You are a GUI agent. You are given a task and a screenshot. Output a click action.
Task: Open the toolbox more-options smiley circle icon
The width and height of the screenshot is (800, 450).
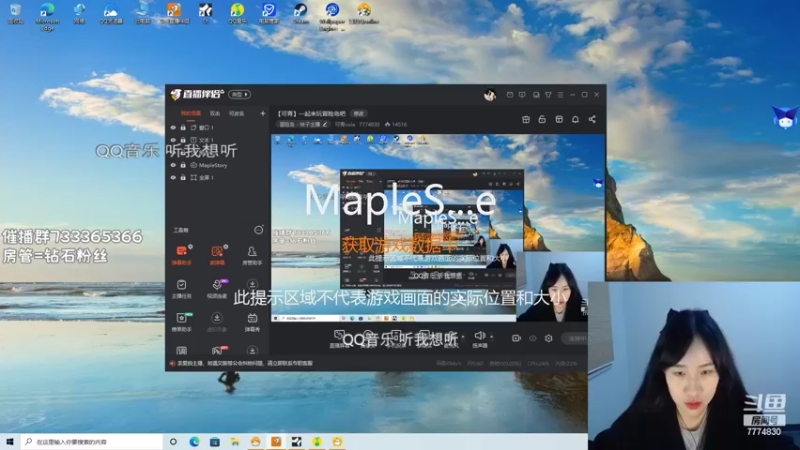(259, 230)
